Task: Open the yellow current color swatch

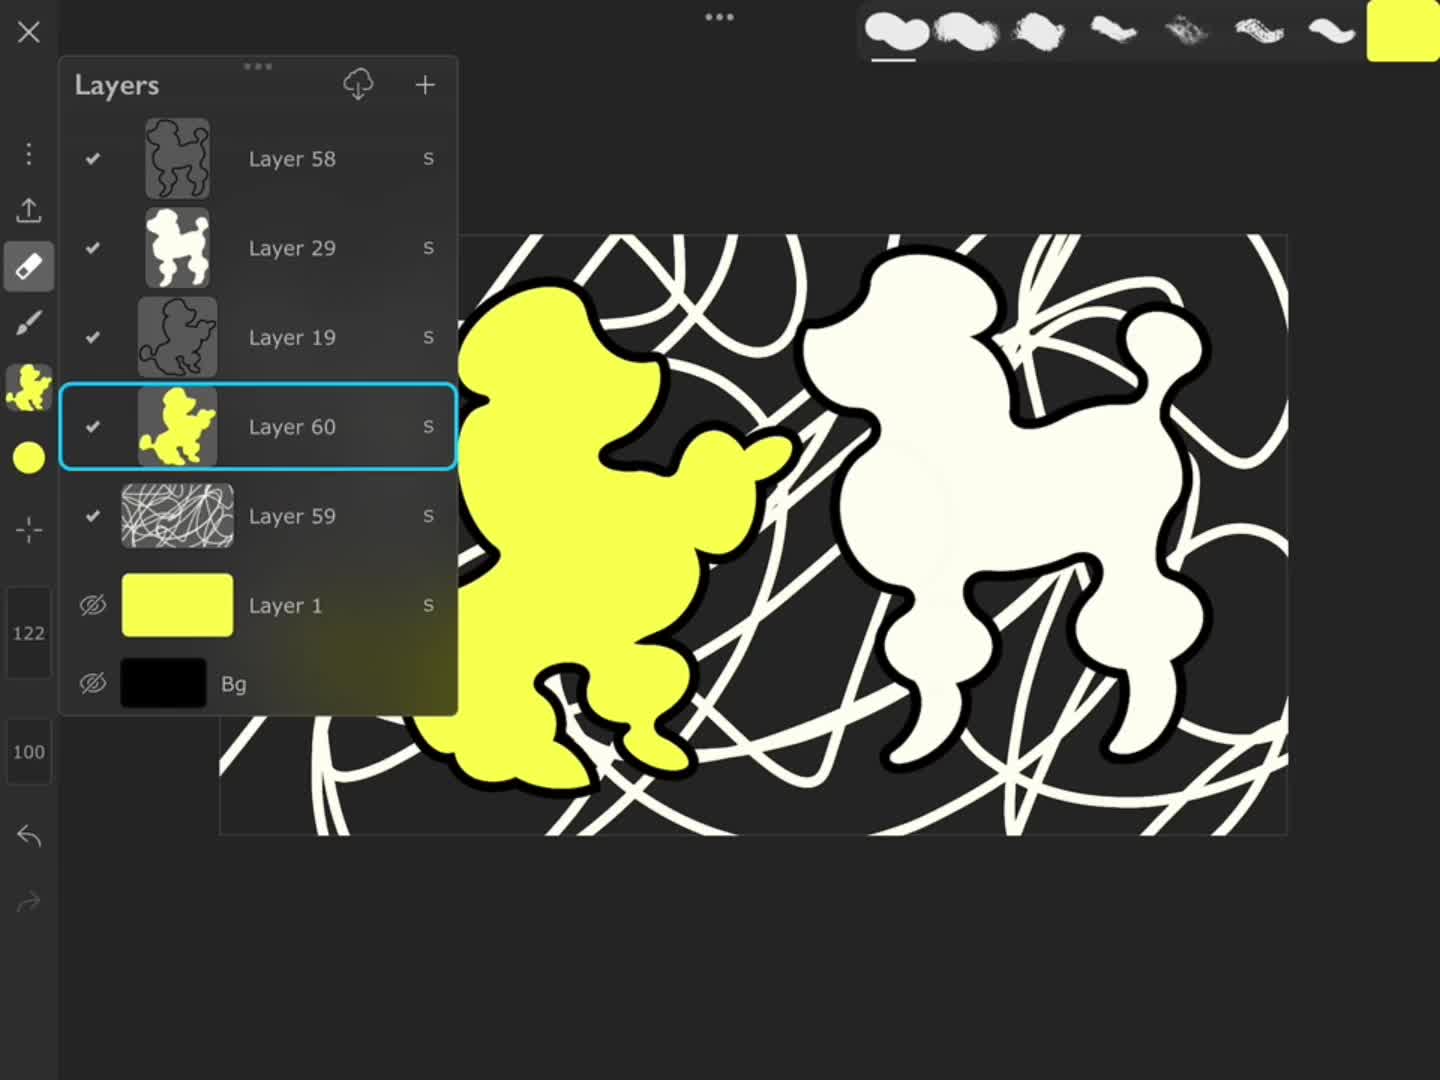Action: (x=1403, y=31)
